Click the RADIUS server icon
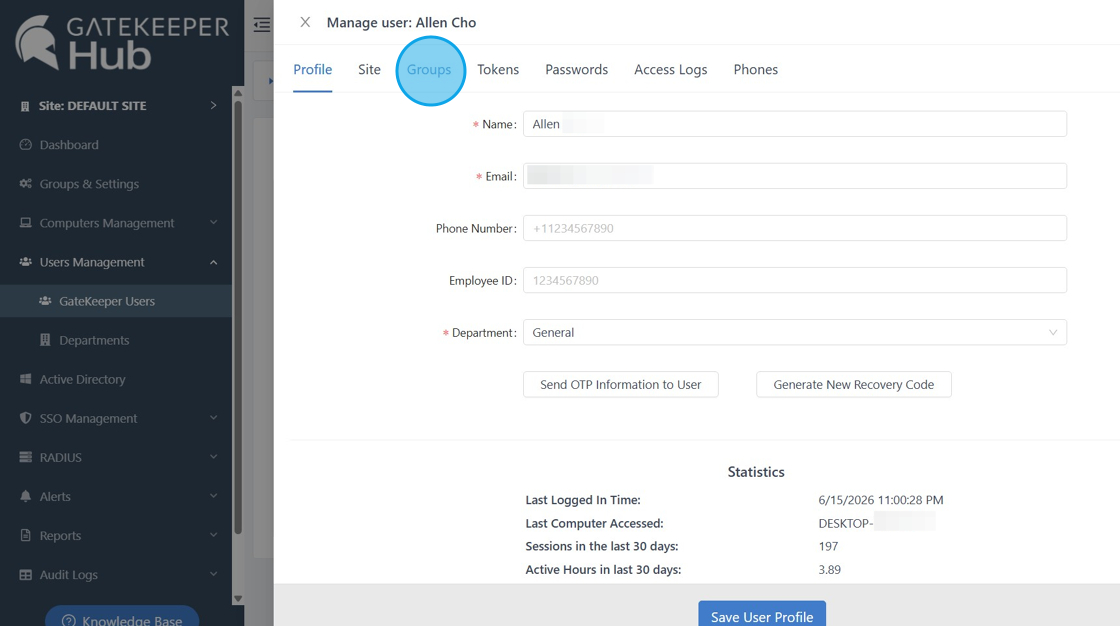The image size is (1120, 626). (26, 457)
